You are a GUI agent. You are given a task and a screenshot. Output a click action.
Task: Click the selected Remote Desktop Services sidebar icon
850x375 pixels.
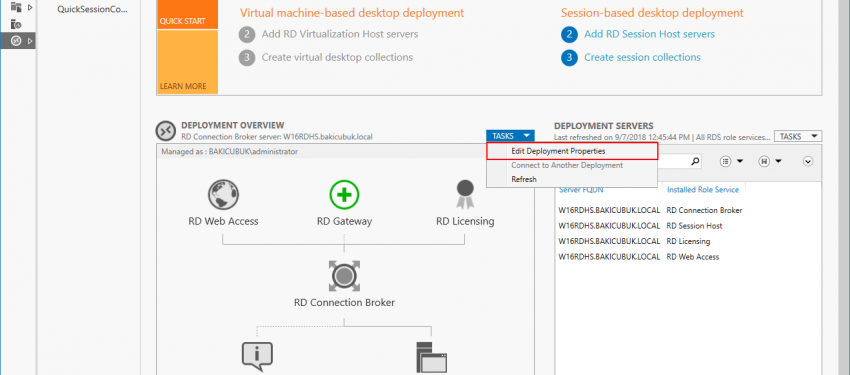pos(16,41)
